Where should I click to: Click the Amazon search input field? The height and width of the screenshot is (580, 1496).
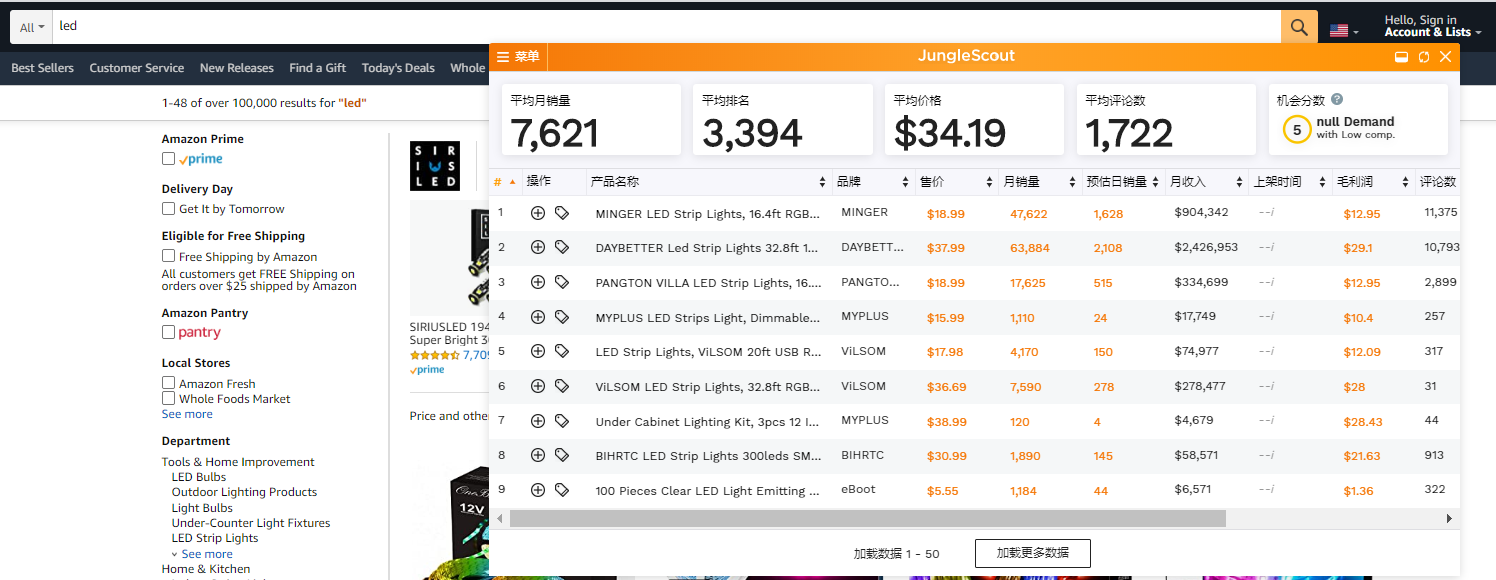666,27
